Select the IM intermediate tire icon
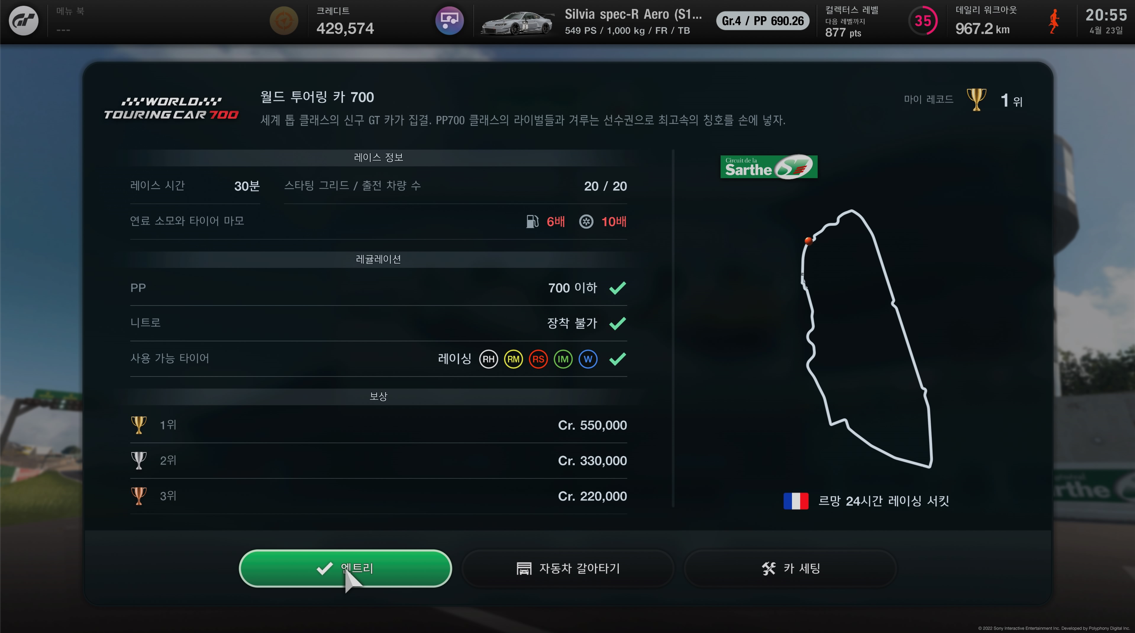Image resolution: width=1135 pixels, height=633 pixels. click(563, 359)
